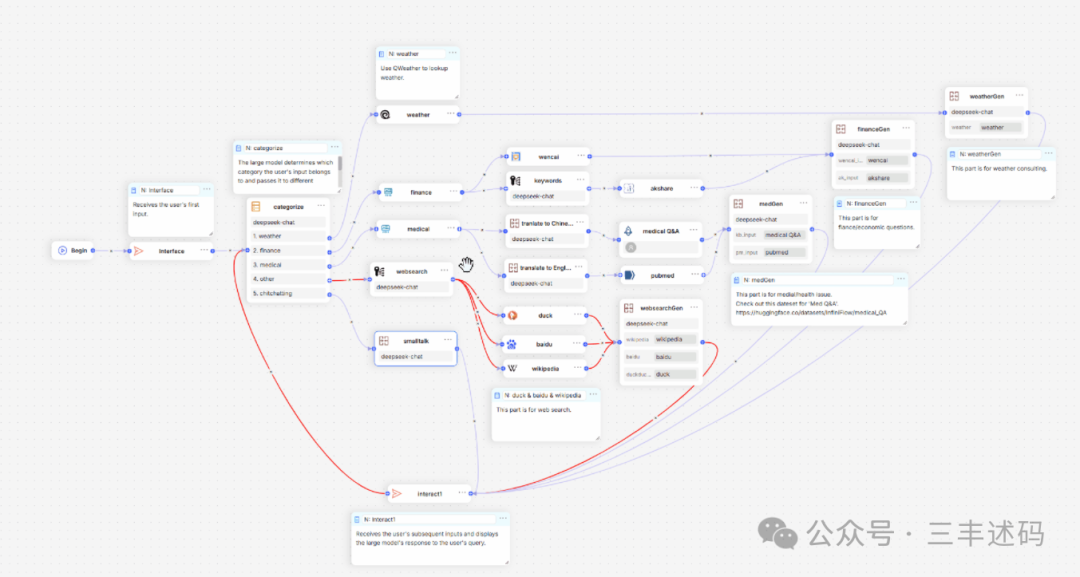The width and height of the screenshot is (1080, 577).
Task: Click the icon on the financeGen node
Action: (840, 129)
